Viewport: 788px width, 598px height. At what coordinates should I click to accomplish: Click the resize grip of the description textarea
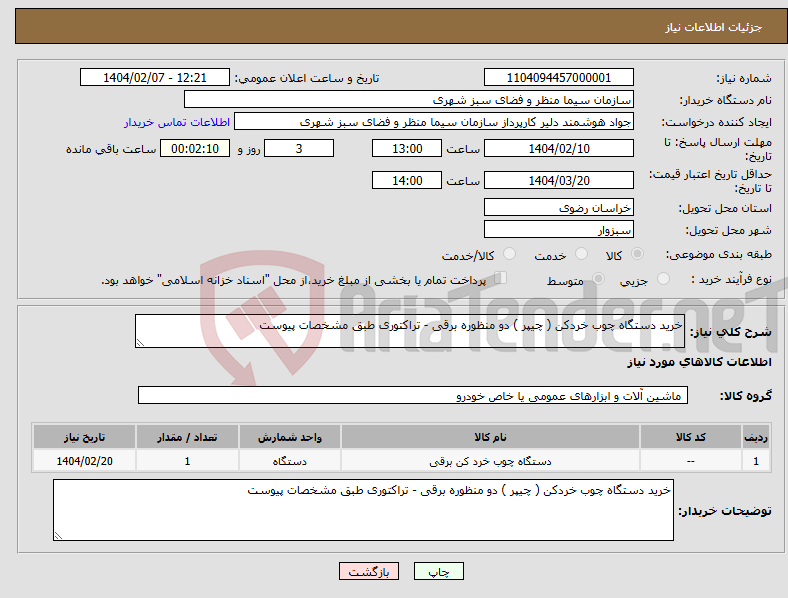point(140,343)
